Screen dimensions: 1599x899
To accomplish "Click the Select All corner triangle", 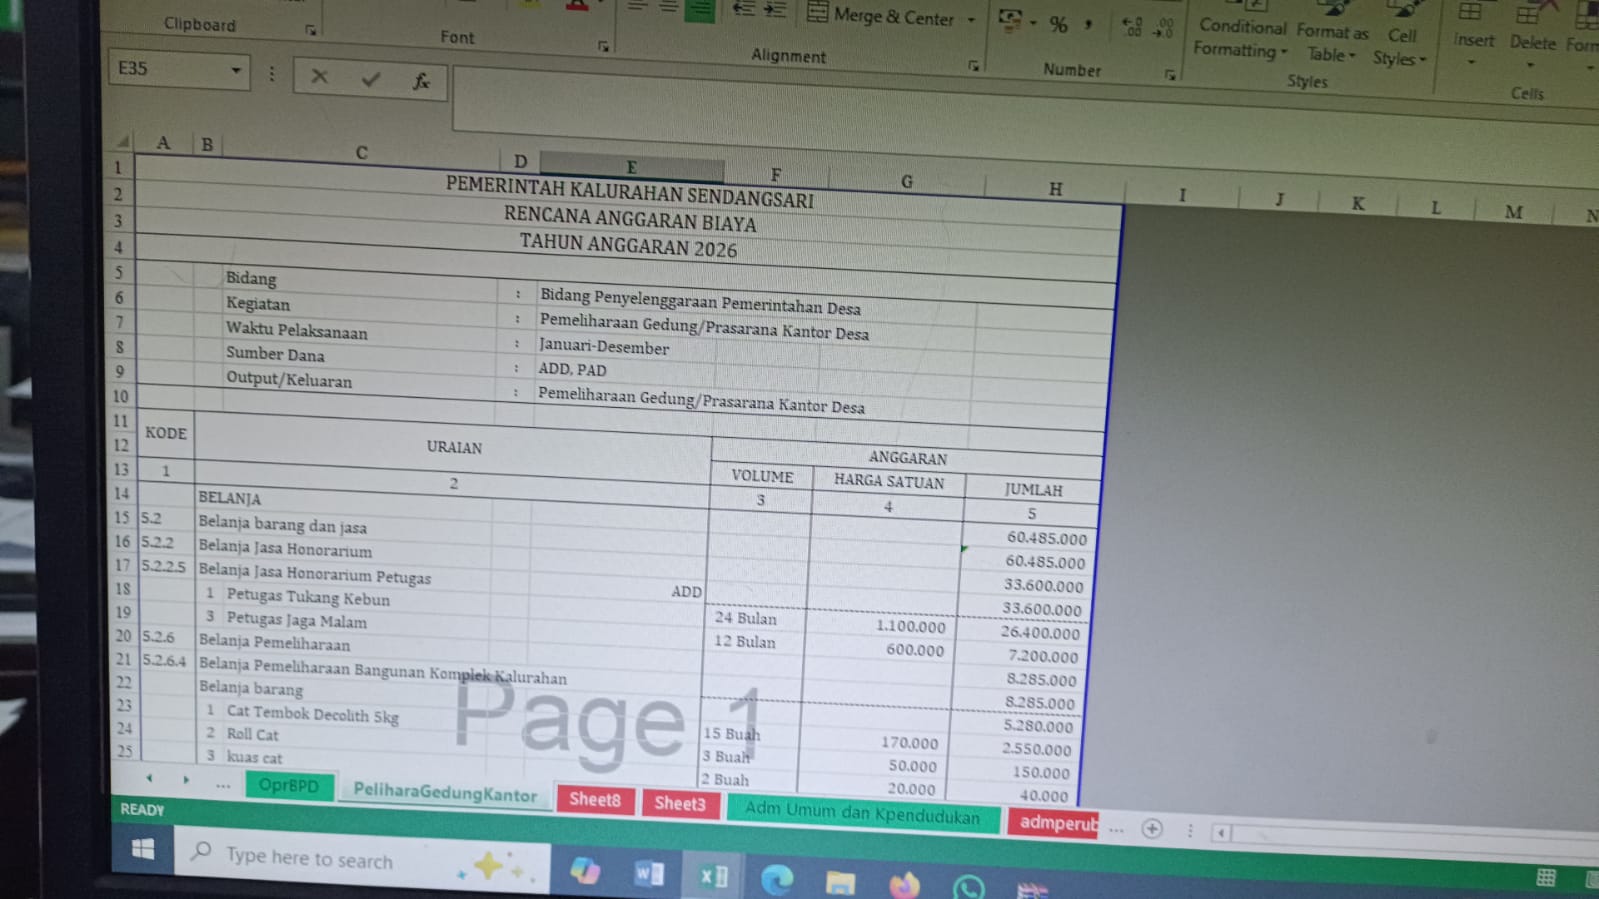I will 122,141.
